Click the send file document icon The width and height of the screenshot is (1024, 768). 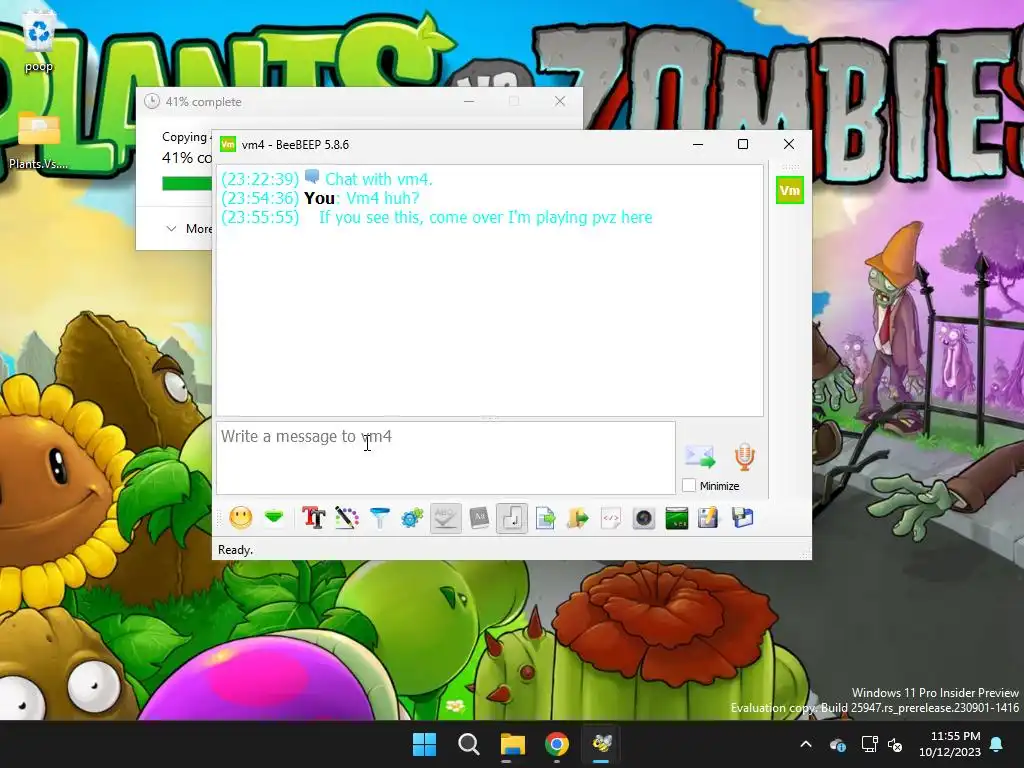(545, 518)
